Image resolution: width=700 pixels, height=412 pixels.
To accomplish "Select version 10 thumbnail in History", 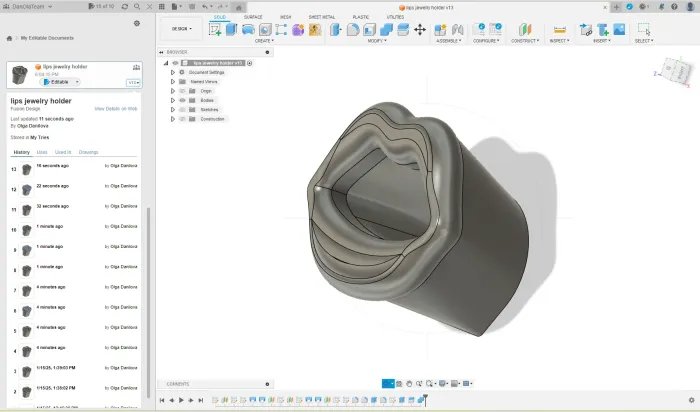I will point(27,230).
